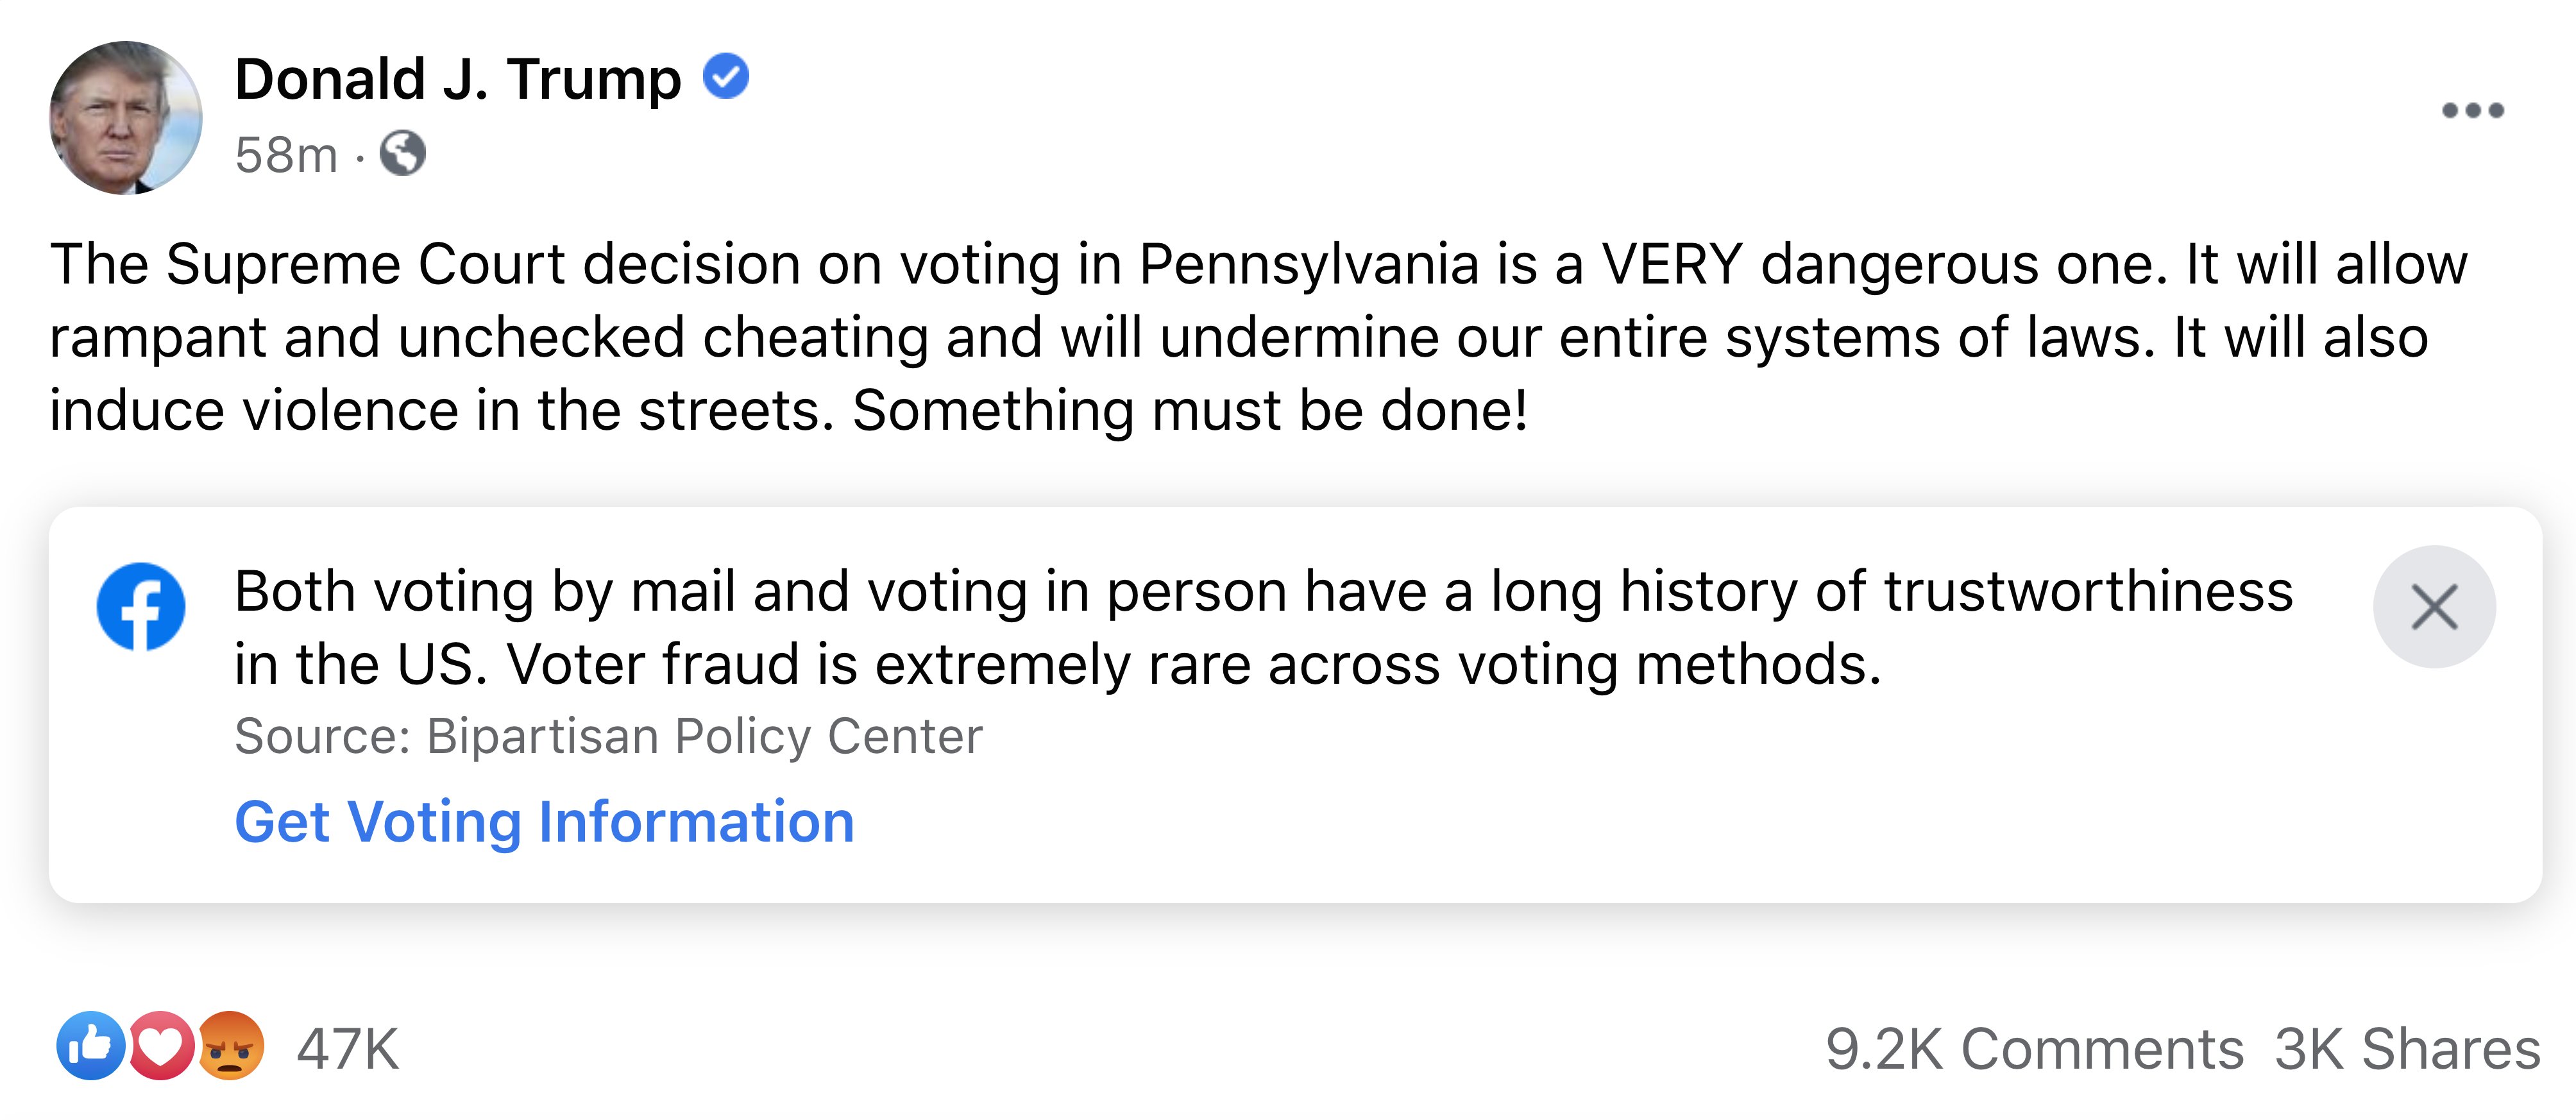
Task: View the 3K Shares list
Action: (x=2408, y=1049)
